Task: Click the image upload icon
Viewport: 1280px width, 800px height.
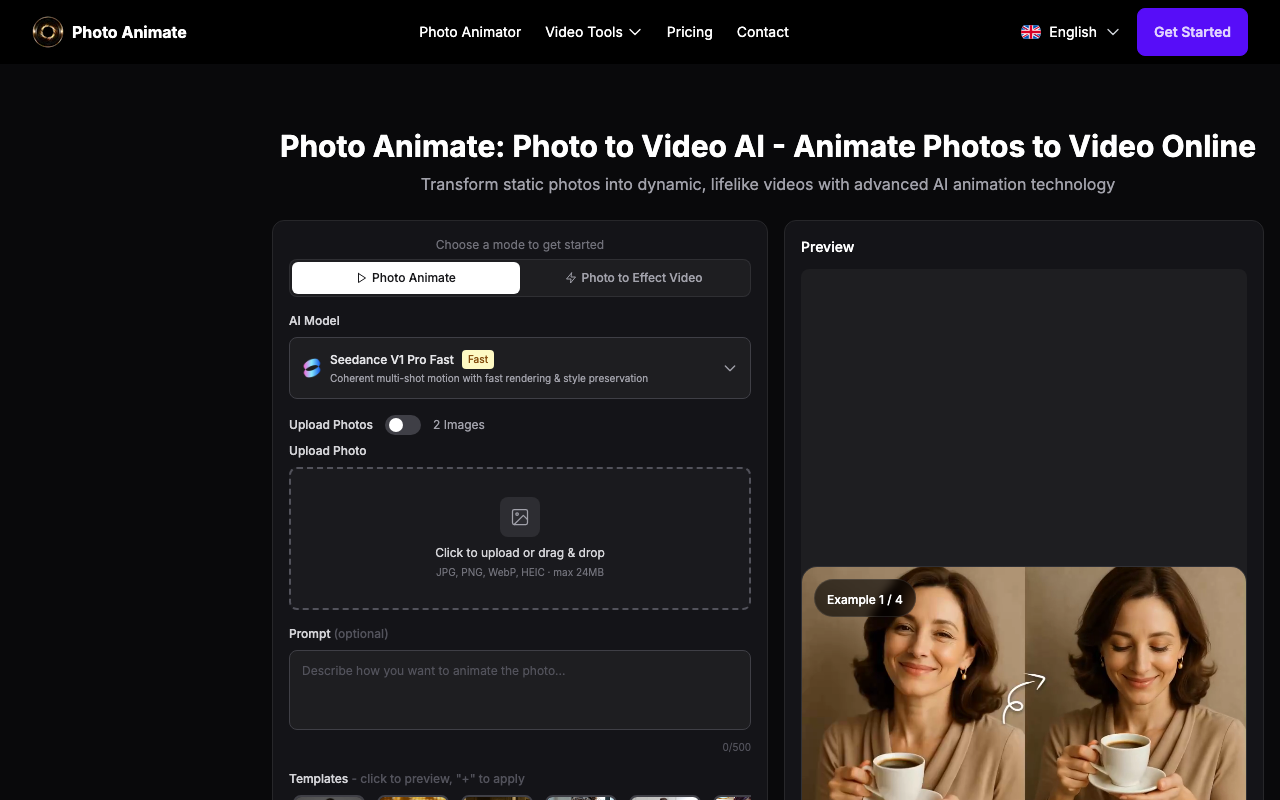Action: click(x=520, y=517)
